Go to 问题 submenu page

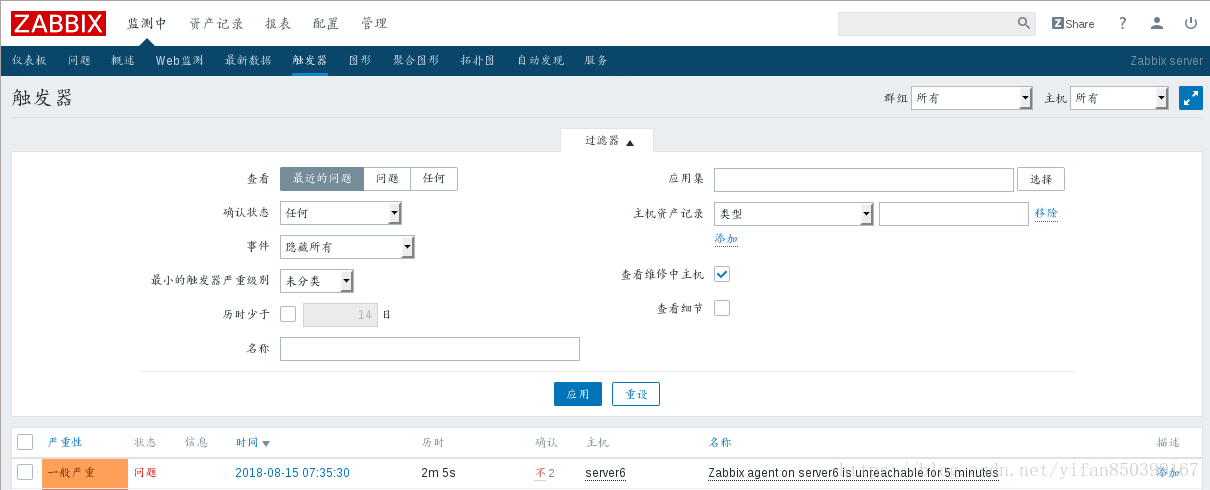tap(79, 60)
